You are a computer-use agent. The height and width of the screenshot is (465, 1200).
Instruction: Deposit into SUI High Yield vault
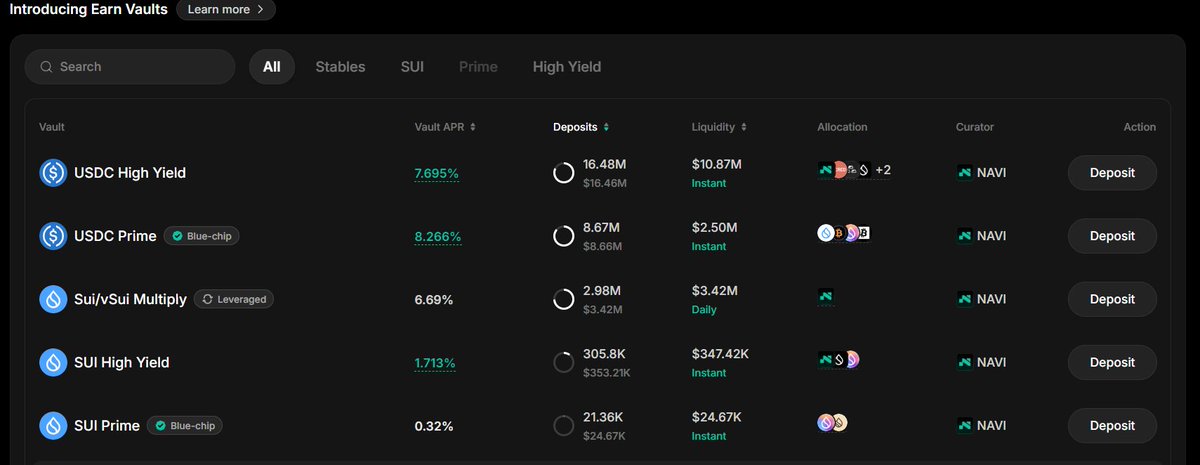[1112, 362]
